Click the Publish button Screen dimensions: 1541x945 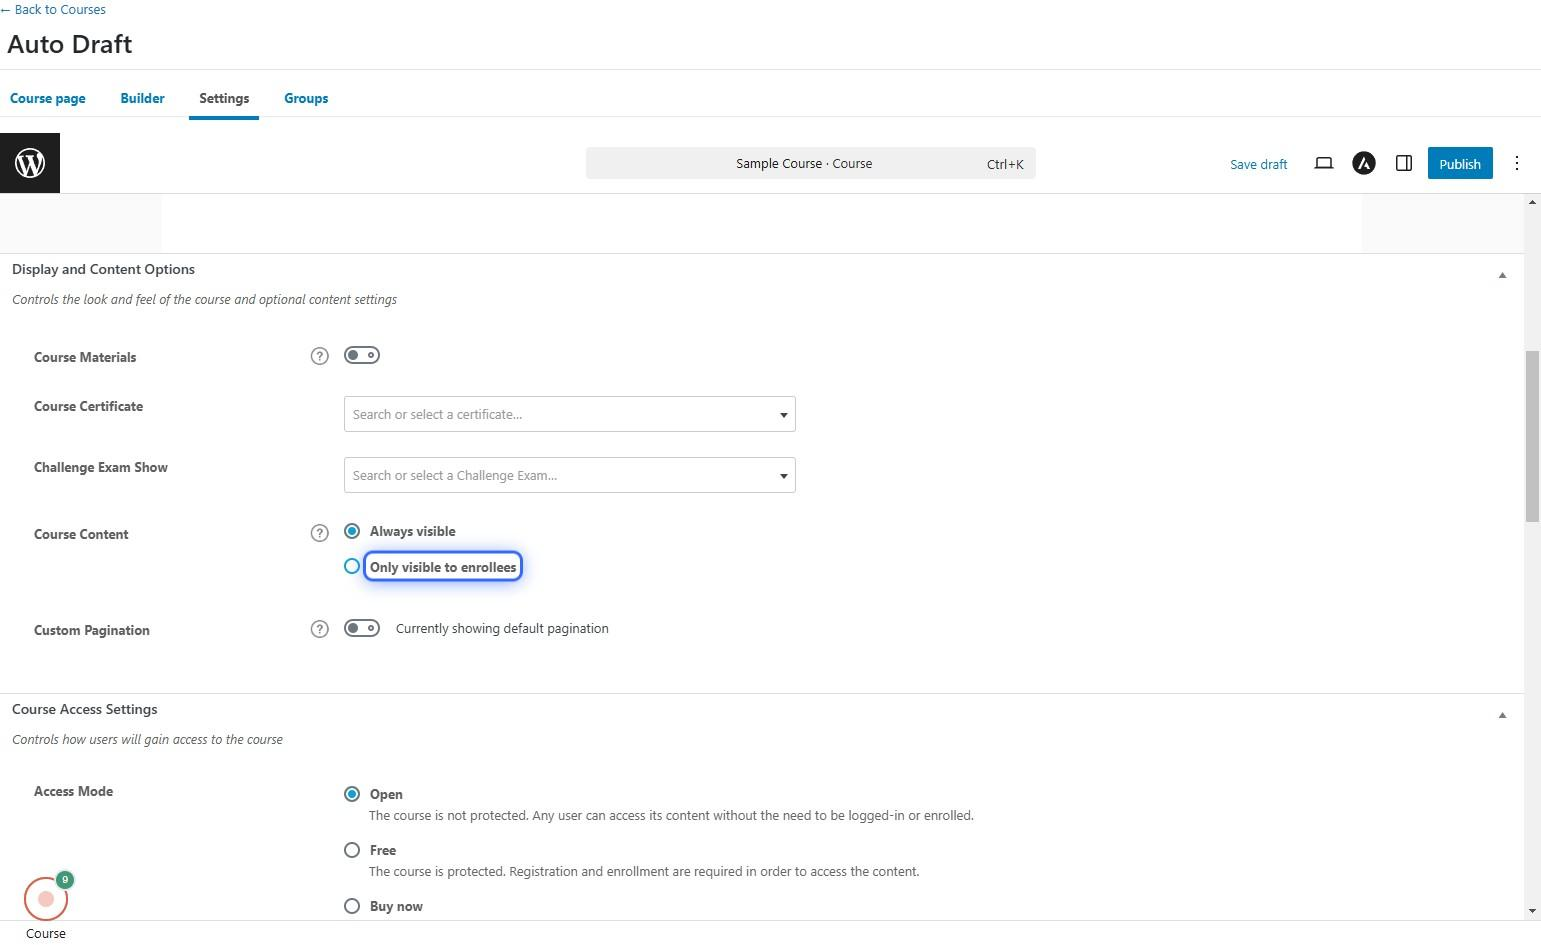pos(1459,164)
